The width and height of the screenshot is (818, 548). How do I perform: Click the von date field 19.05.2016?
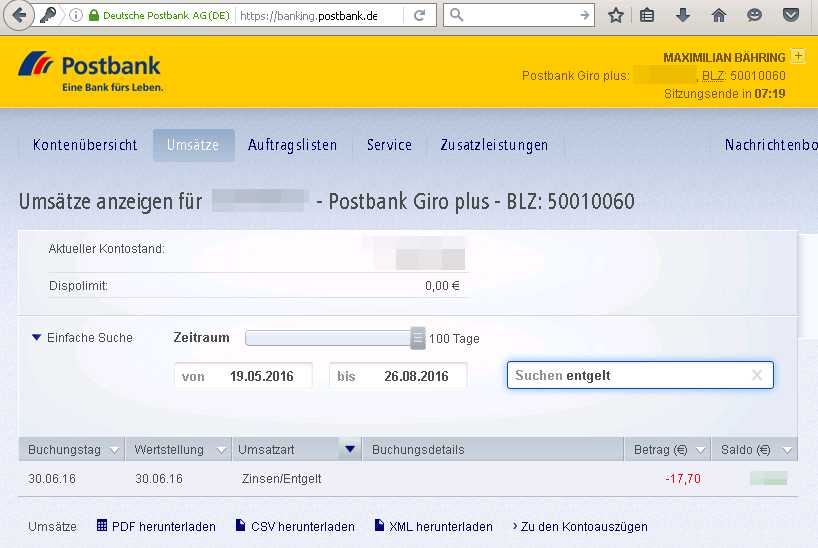(x=243, y=376)
